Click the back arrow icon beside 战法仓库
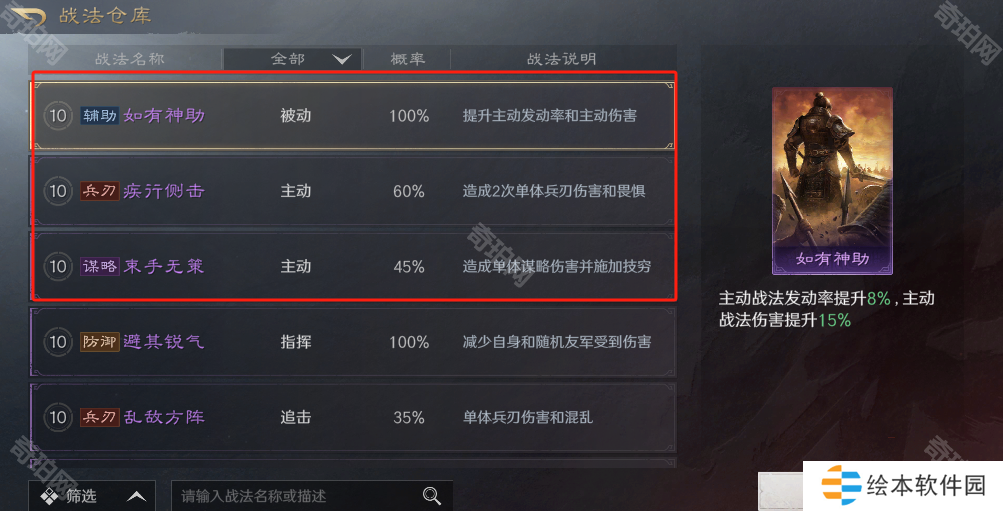1003x511 pixels. click(28, 15)
